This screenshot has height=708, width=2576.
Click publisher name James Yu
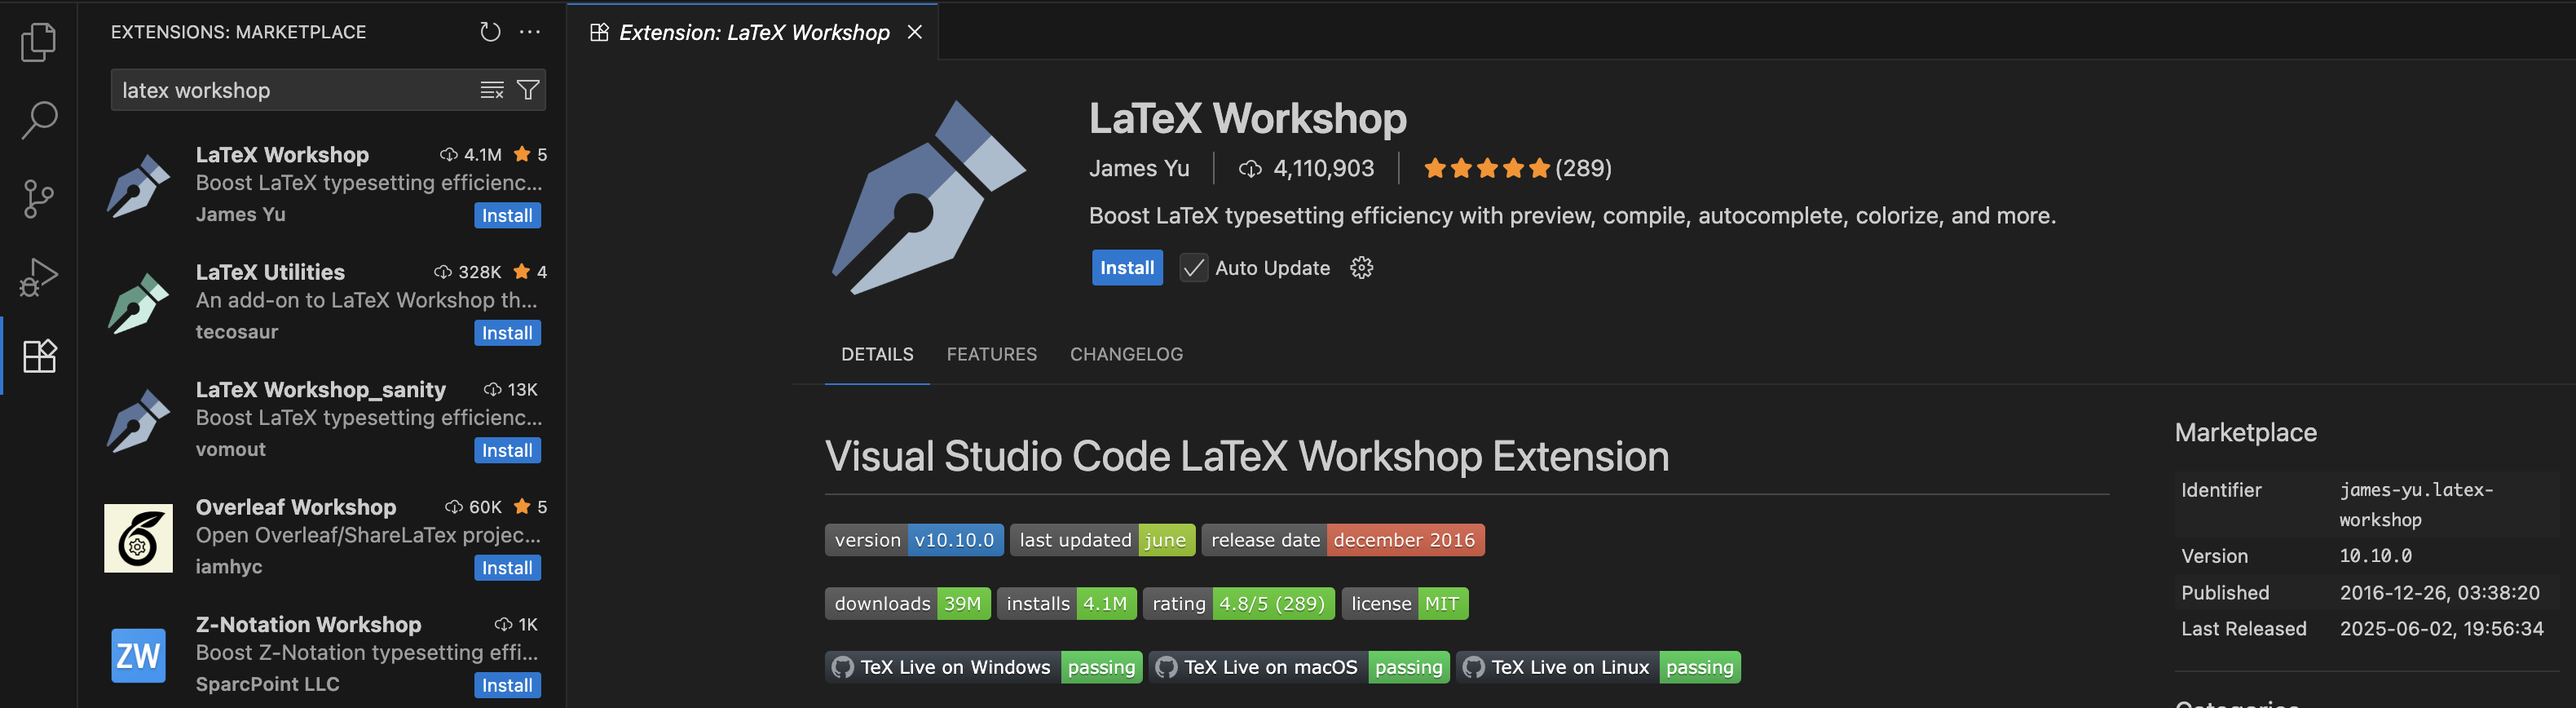click(x=1139, y=168)
